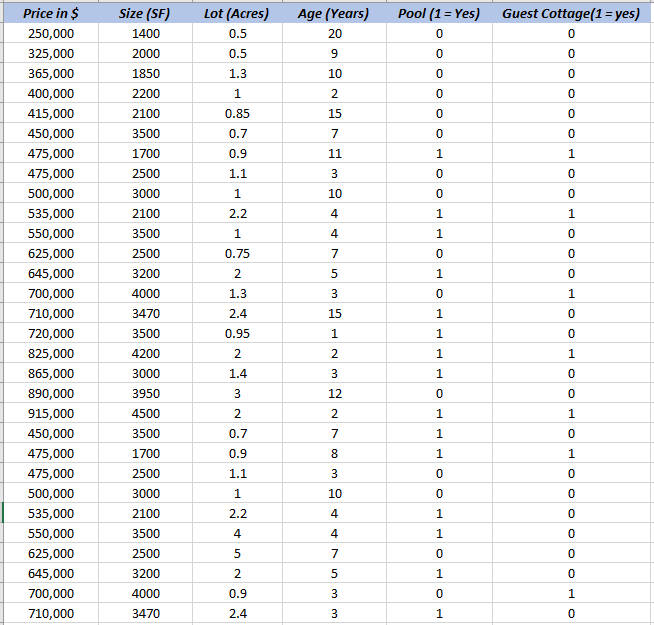Click the age value 20
The width and height of the screenshot is (654, 625).
click(335, 33)
